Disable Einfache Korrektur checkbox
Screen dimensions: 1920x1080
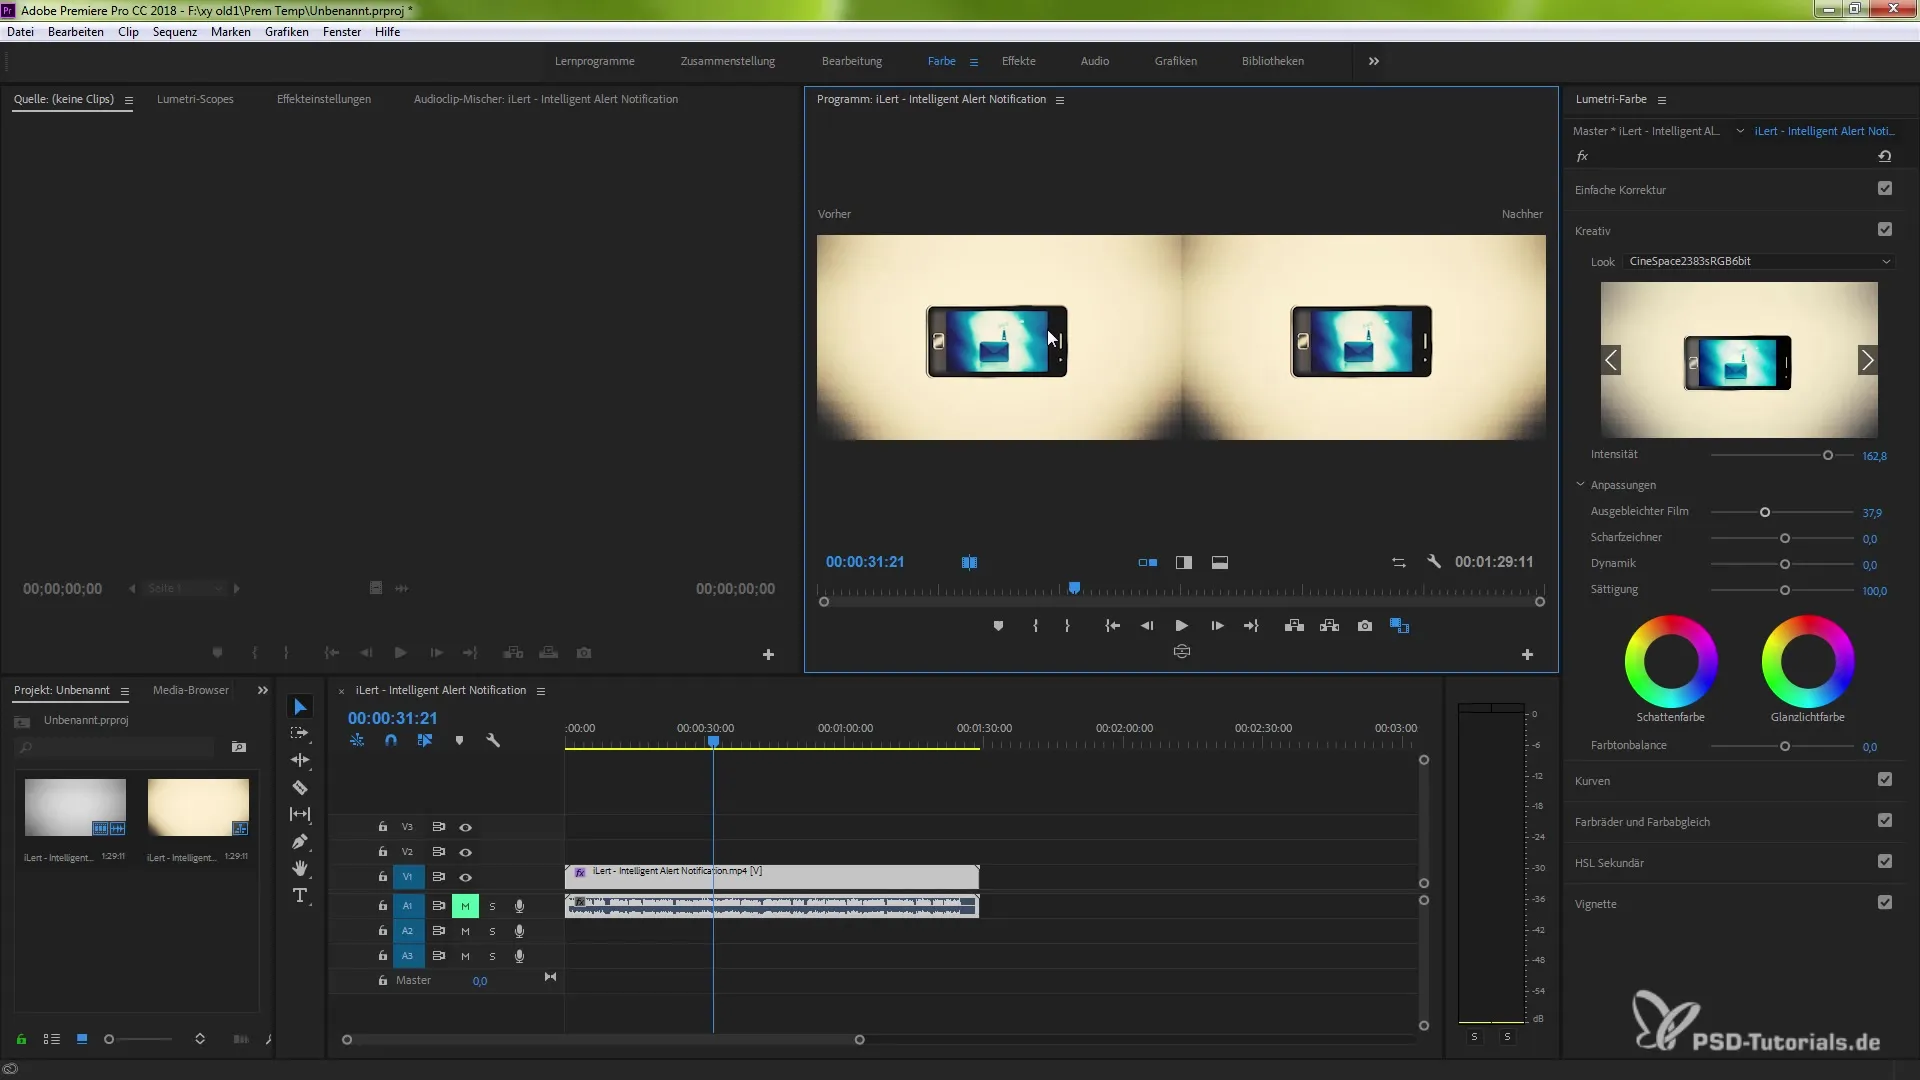pos(1885,189)
